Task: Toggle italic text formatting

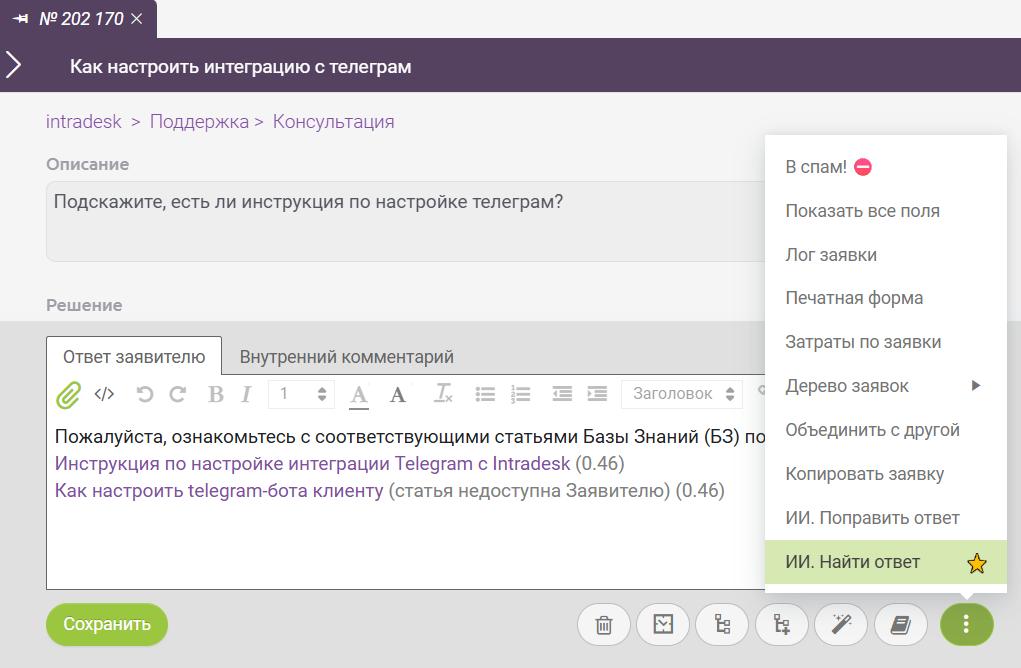Action: [246, 394]
